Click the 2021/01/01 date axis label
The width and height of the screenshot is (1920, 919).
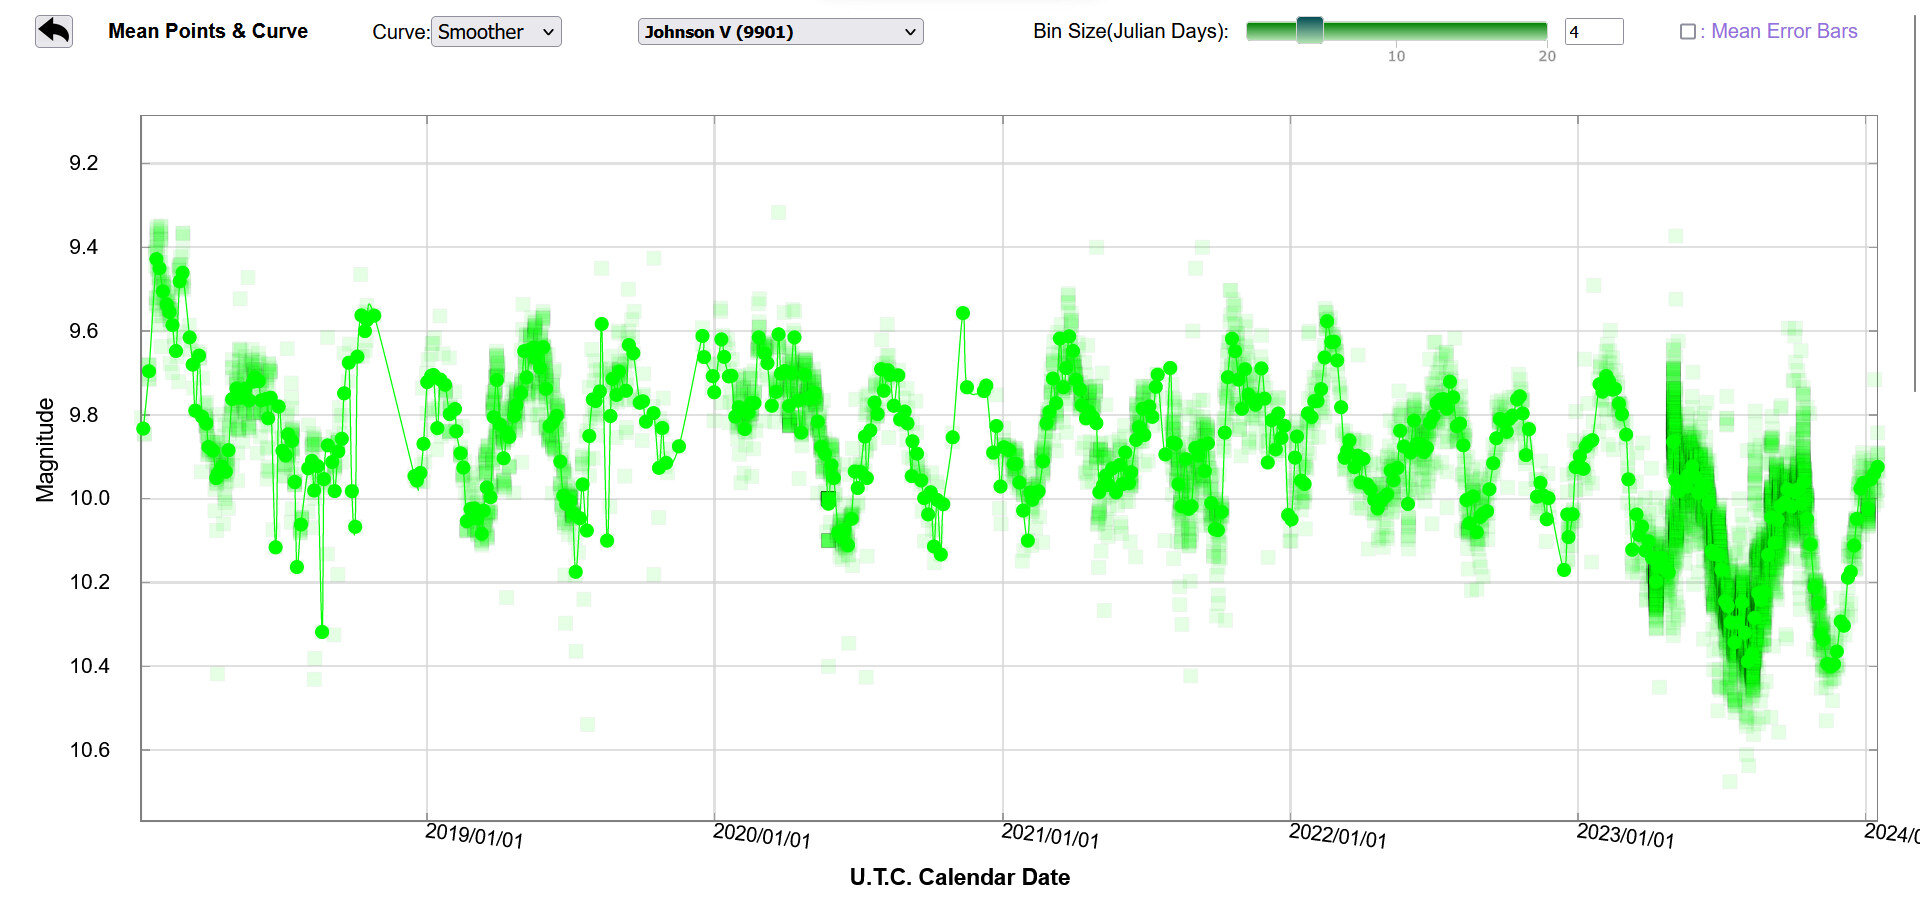pyautogui.click(x=1050, y=835)
